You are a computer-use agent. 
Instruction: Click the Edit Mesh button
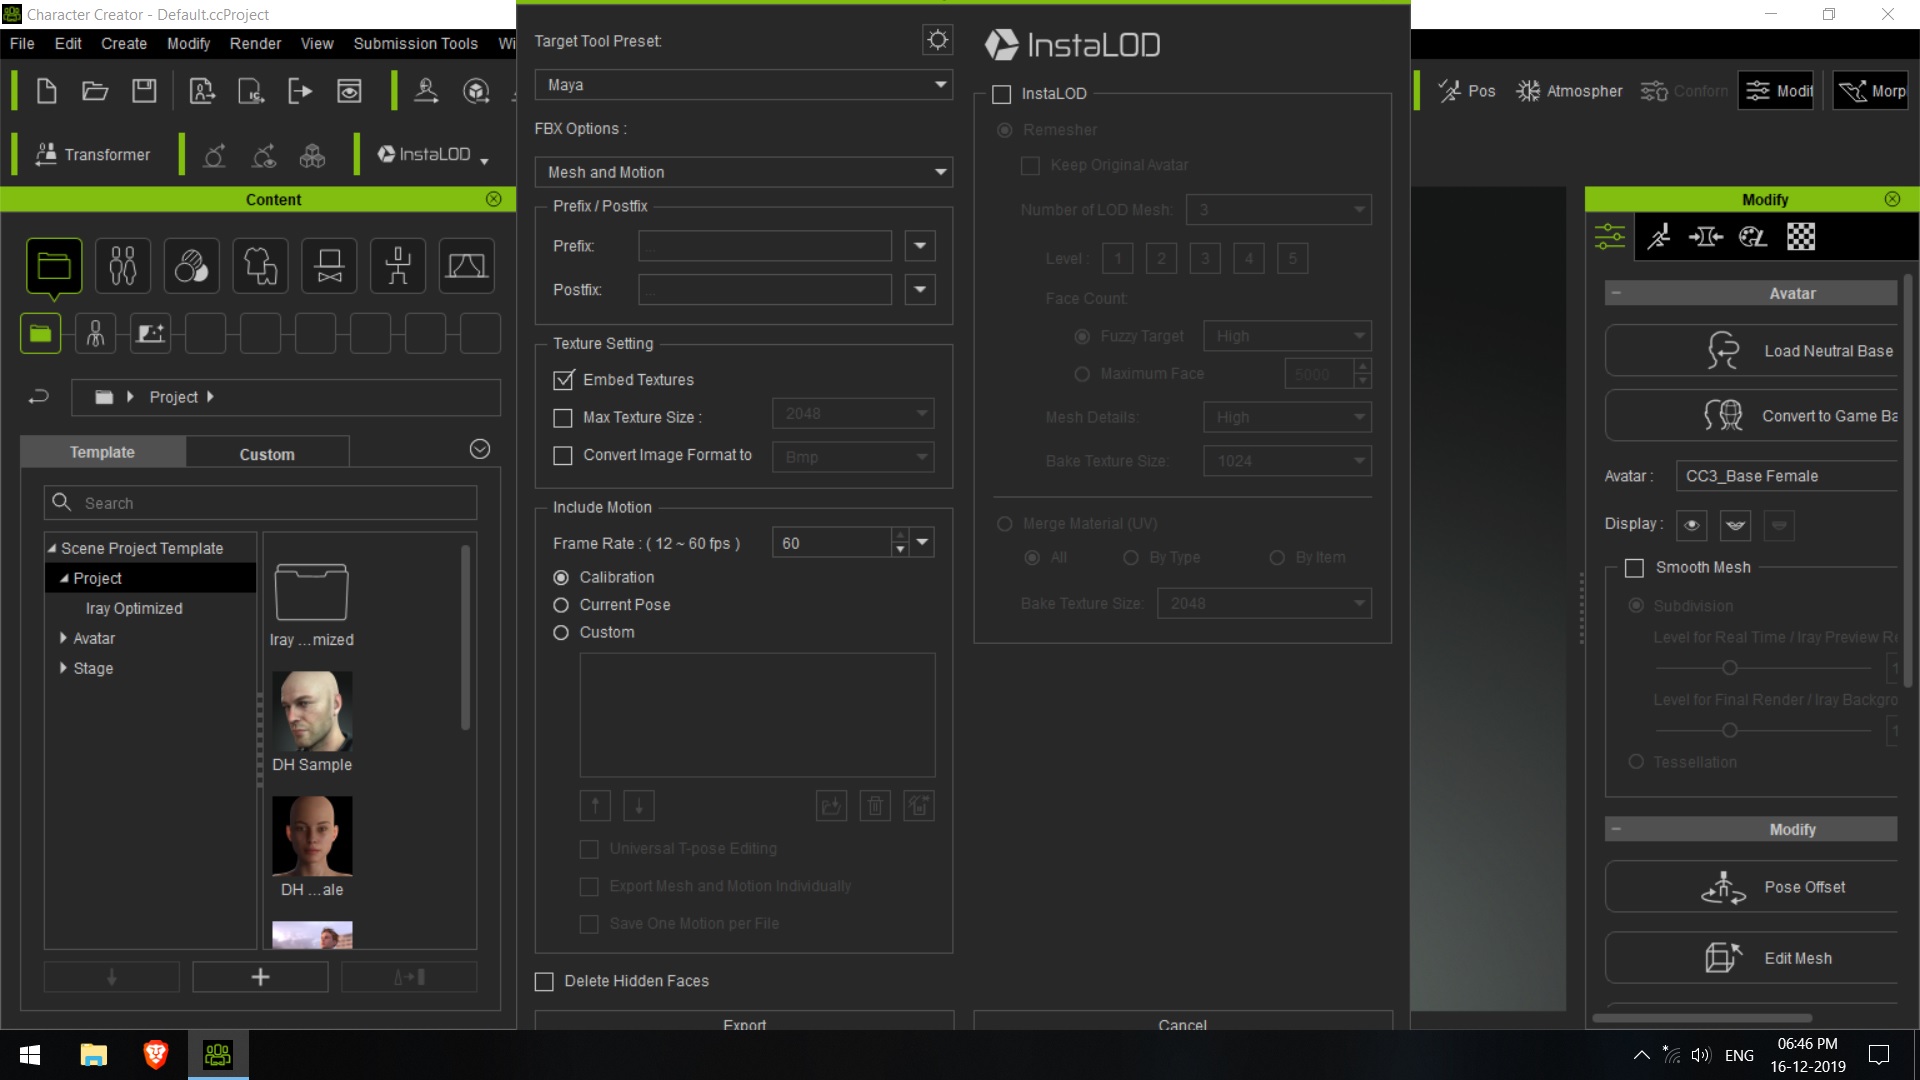pyautogui.click(x=1752, y=958)
